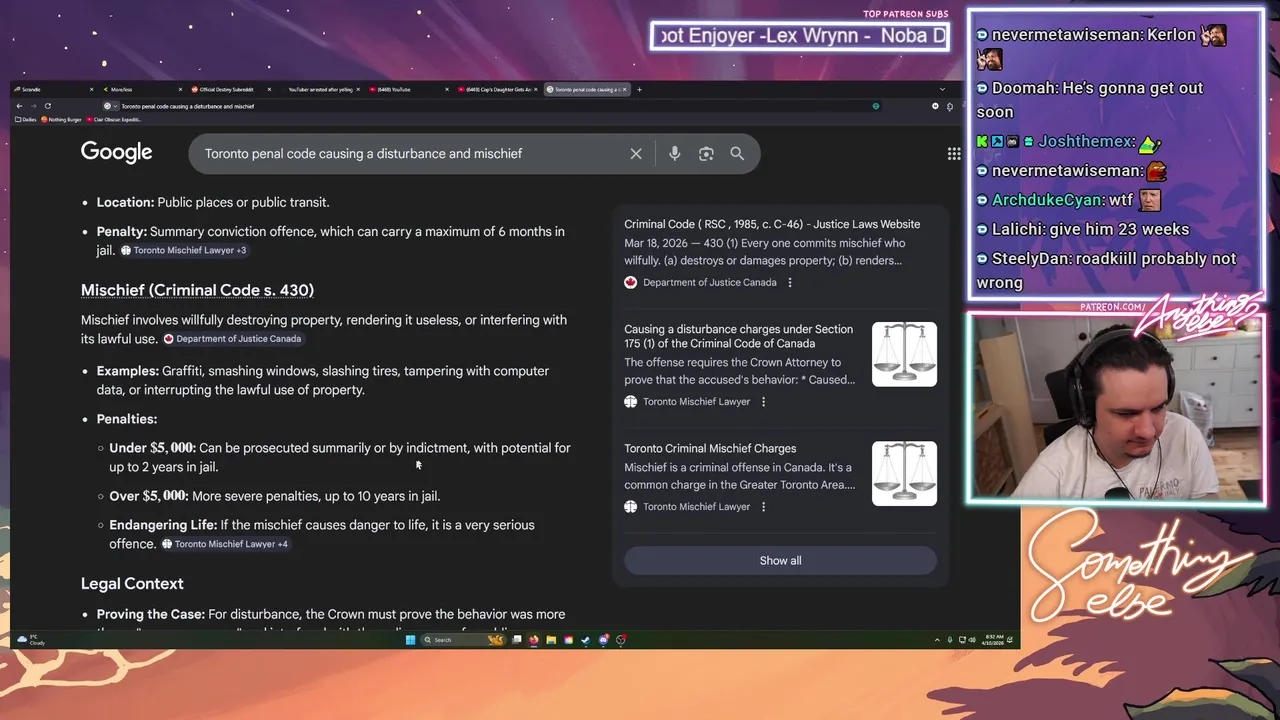Screen dimensions: 1280x720
Task: Reload the page with the refresh icon
Action: tap(47, 106)
